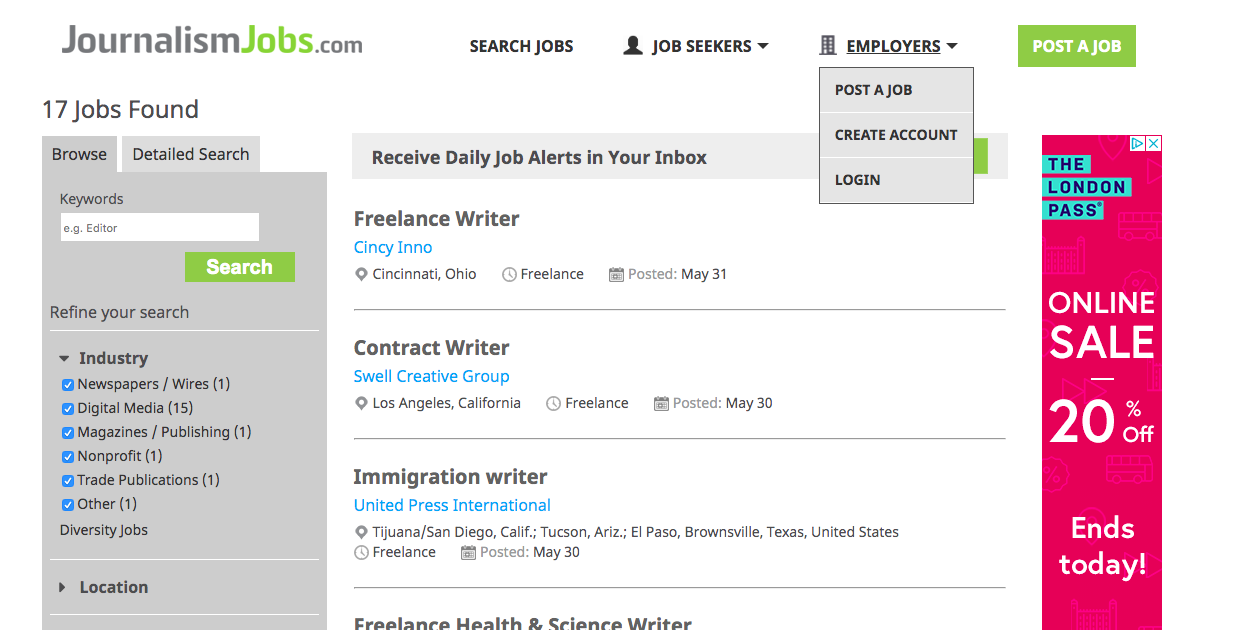Disable the Nonprofit filter
This screenshot has height=630, width=1255.
(67, 456)
